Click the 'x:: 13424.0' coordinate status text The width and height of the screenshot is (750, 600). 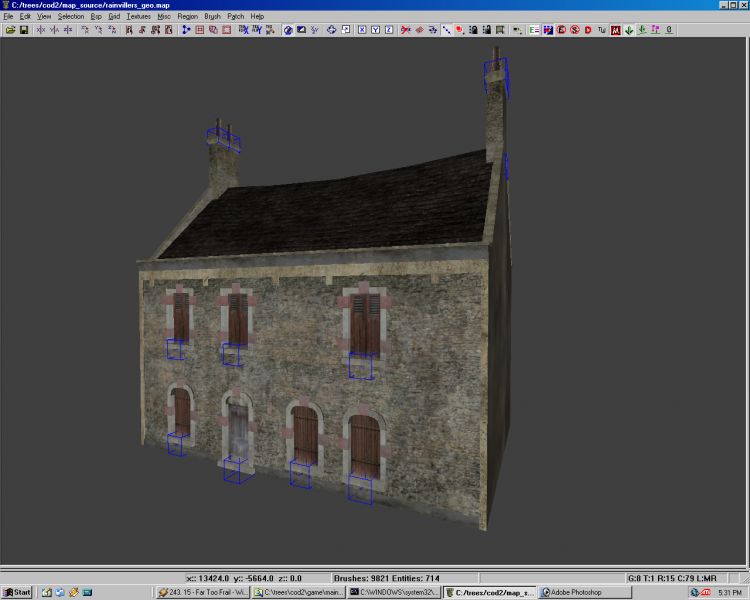(x=208, y=578)
